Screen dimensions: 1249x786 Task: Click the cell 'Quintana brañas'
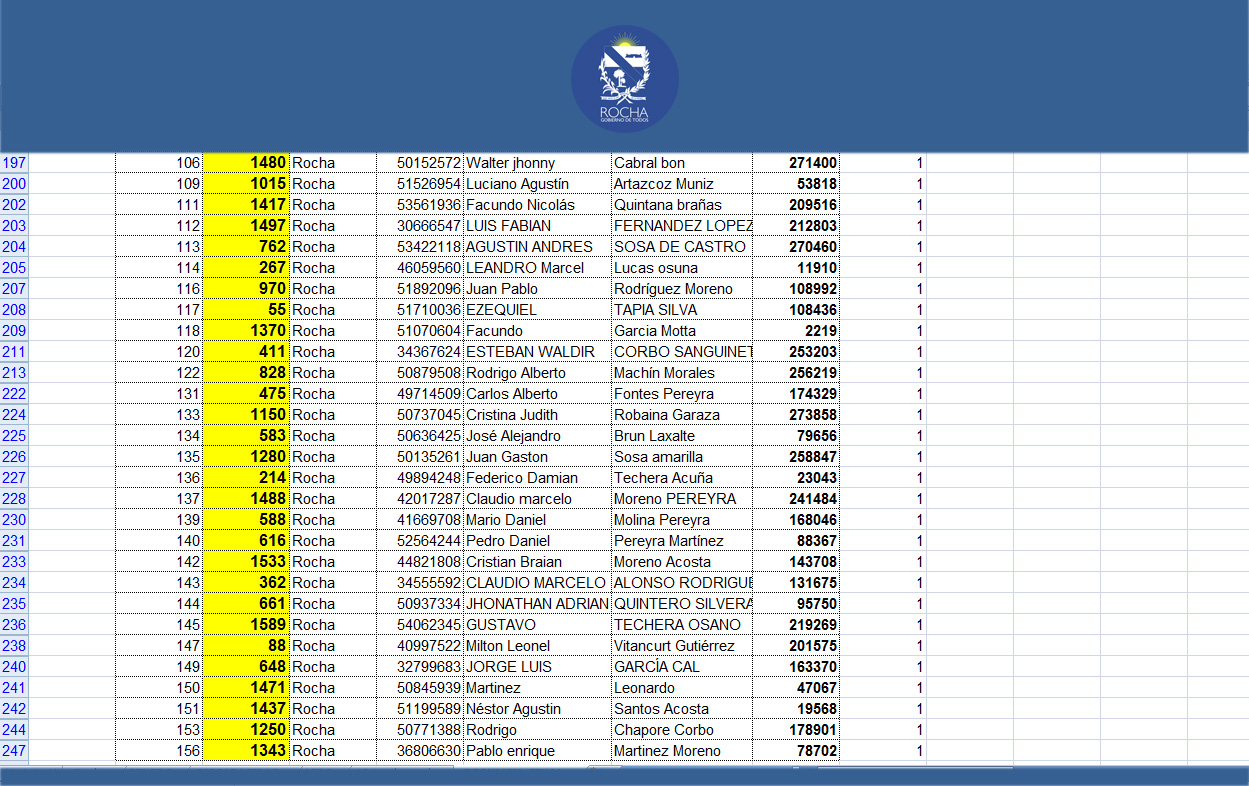[682, 205]
